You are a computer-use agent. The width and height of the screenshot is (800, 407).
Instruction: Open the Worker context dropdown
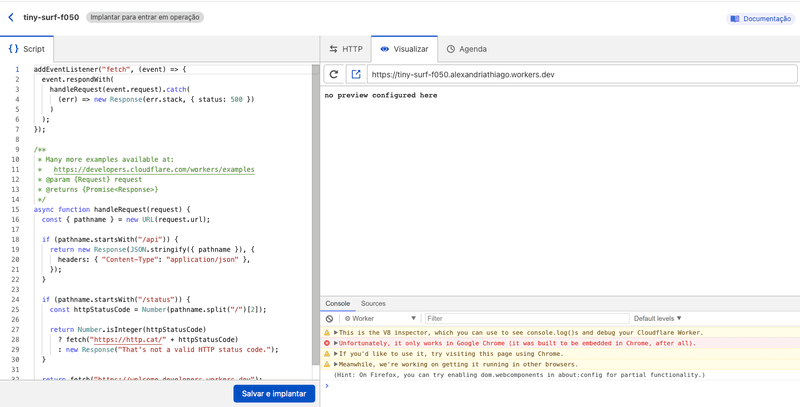click(x=380, y=318)
